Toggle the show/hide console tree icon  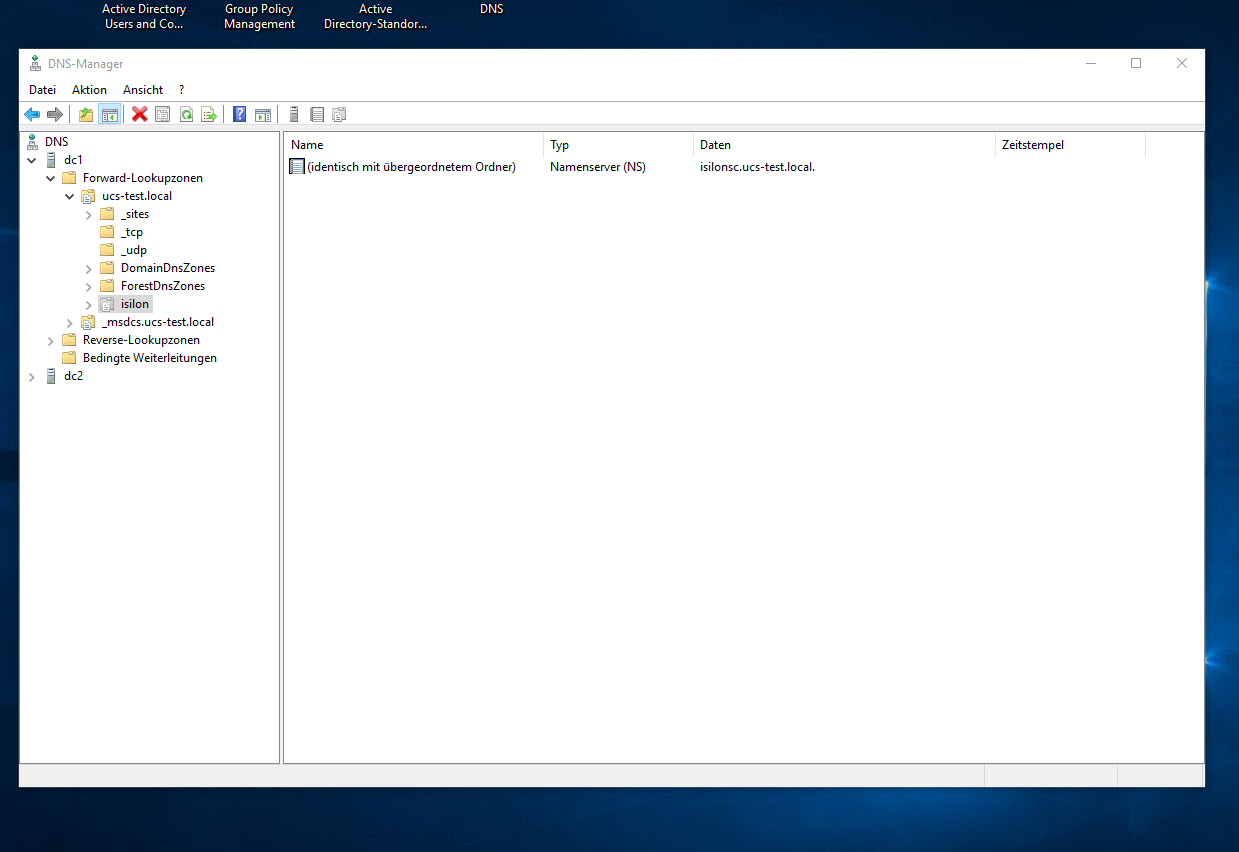109,115
